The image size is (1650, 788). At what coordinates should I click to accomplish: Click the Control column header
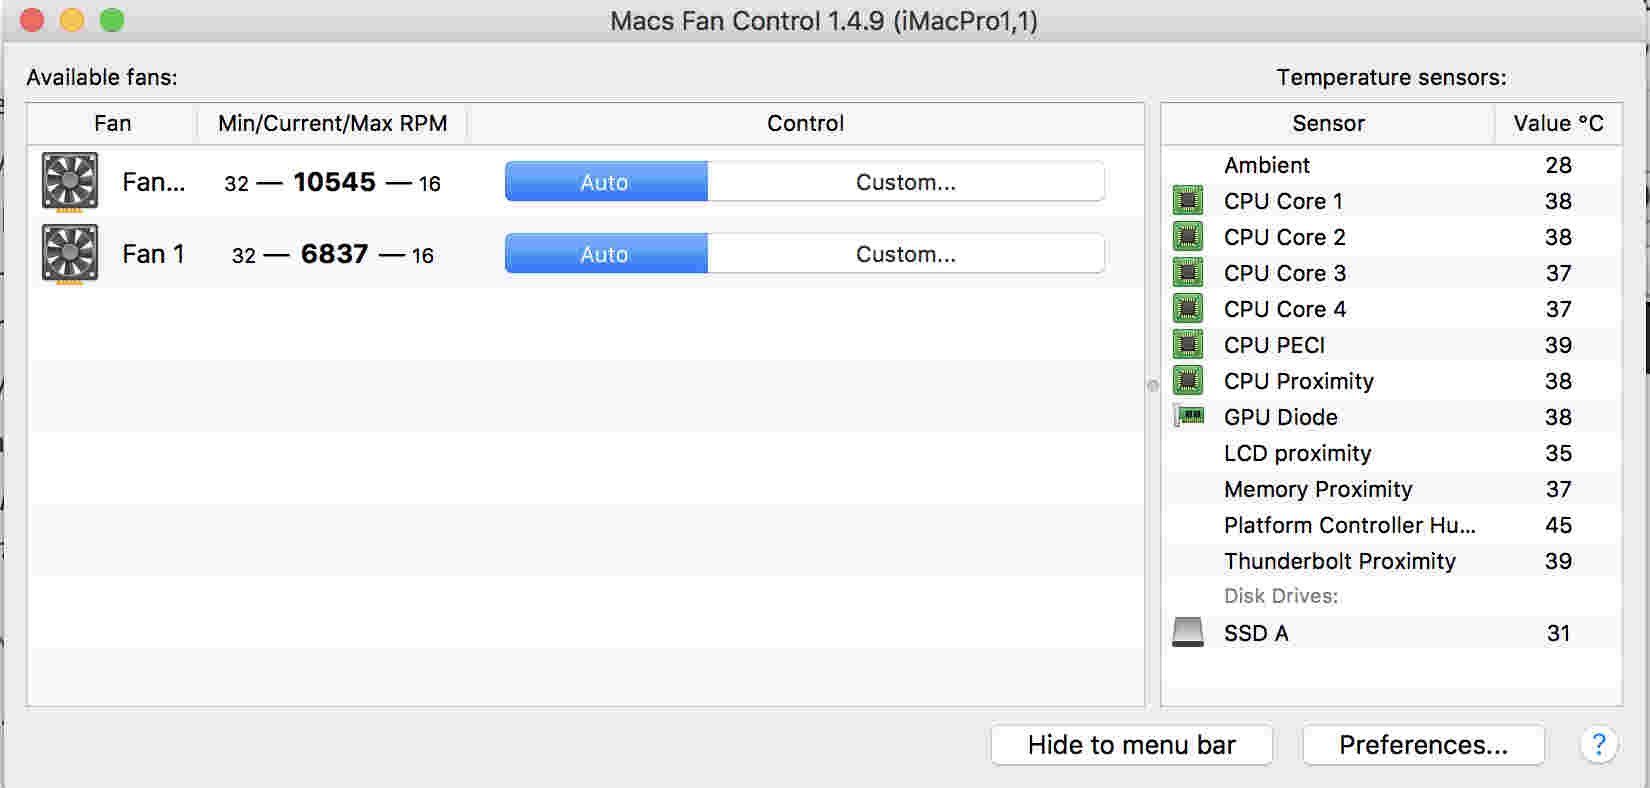click(806, 123)
